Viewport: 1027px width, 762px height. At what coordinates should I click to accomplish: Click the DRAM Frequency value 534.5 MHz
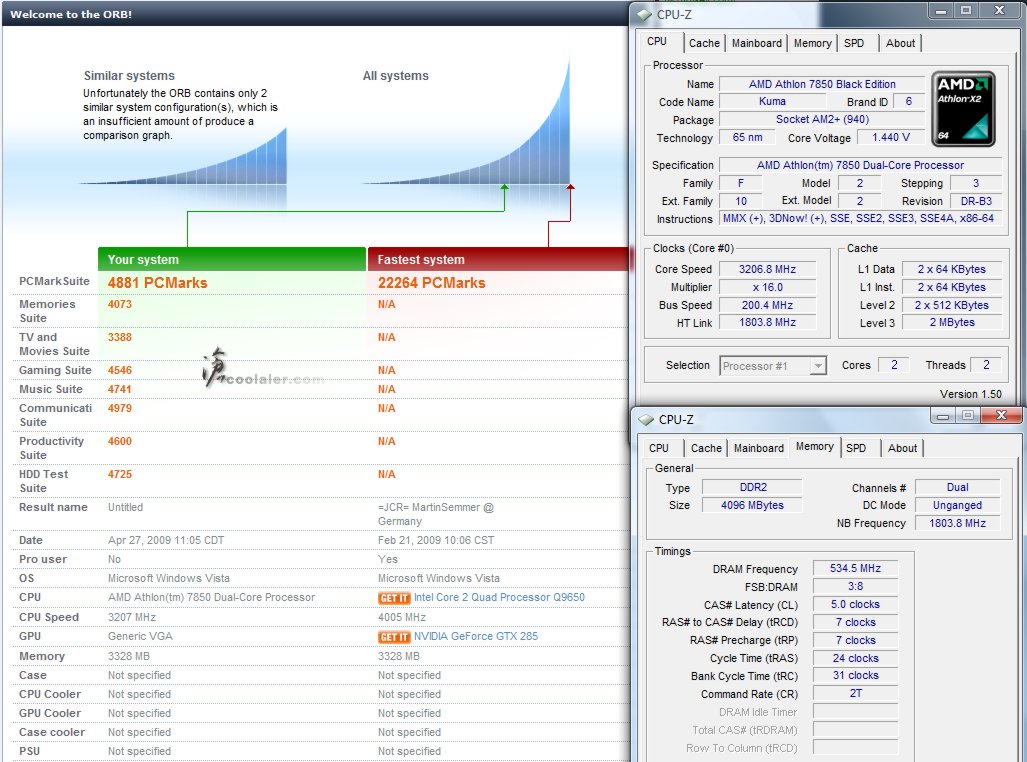click(x=855, y=569)
